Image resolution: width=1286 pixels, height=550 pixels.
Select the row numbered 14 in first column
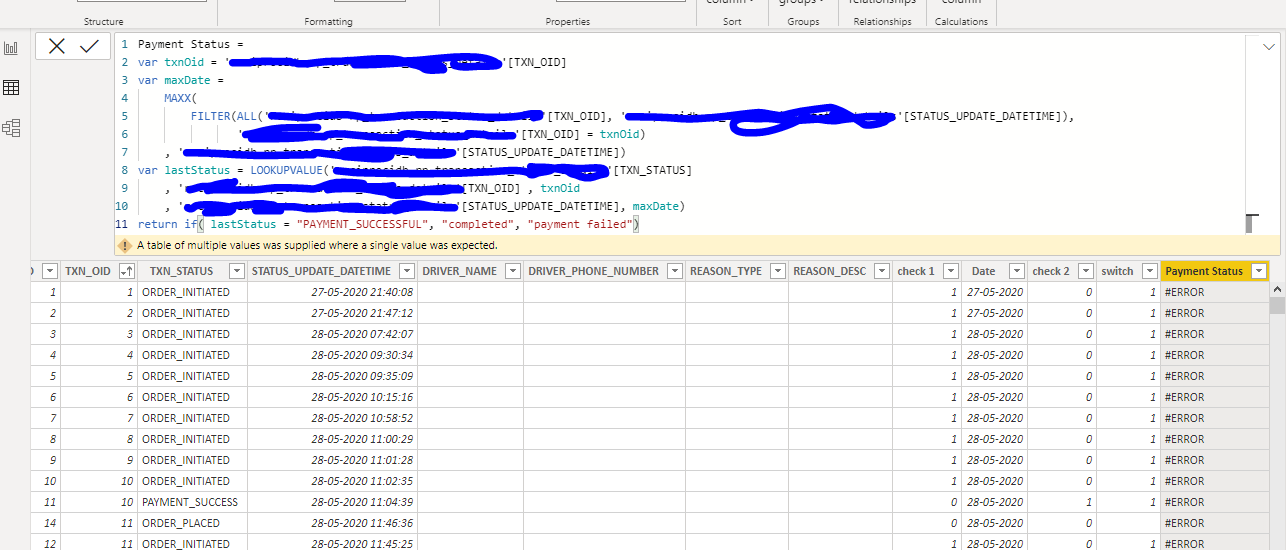tap(45, 523)
